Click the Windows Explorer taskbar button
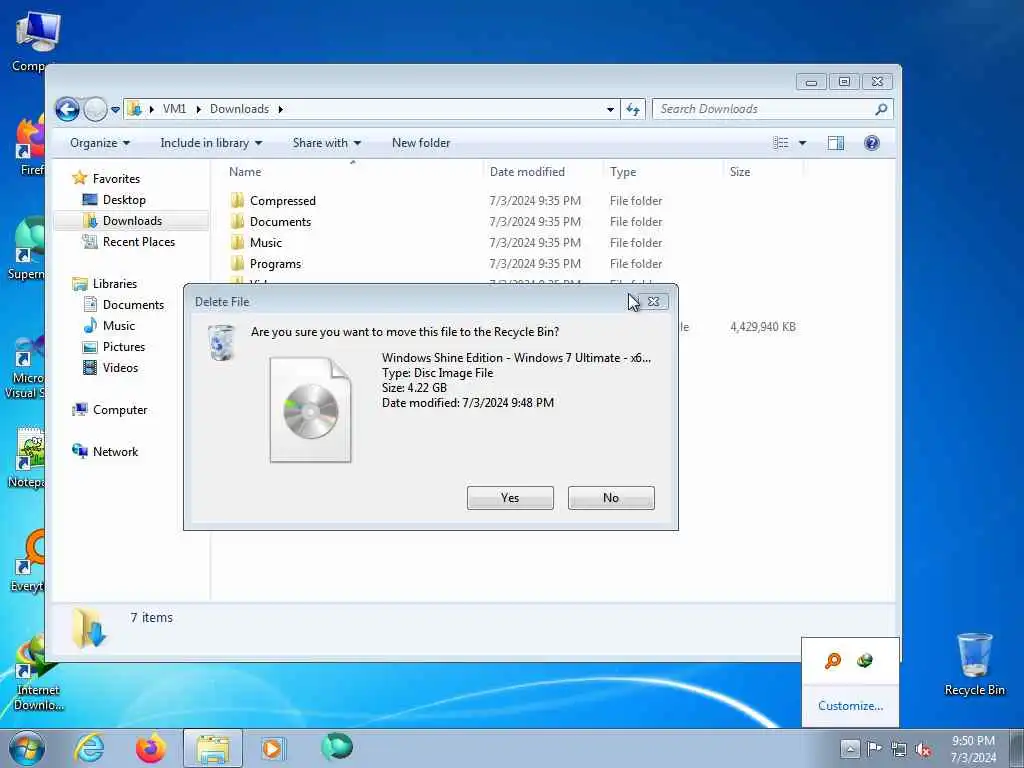Viewport: 1024px width, 768px height. (x=213, y=748)
